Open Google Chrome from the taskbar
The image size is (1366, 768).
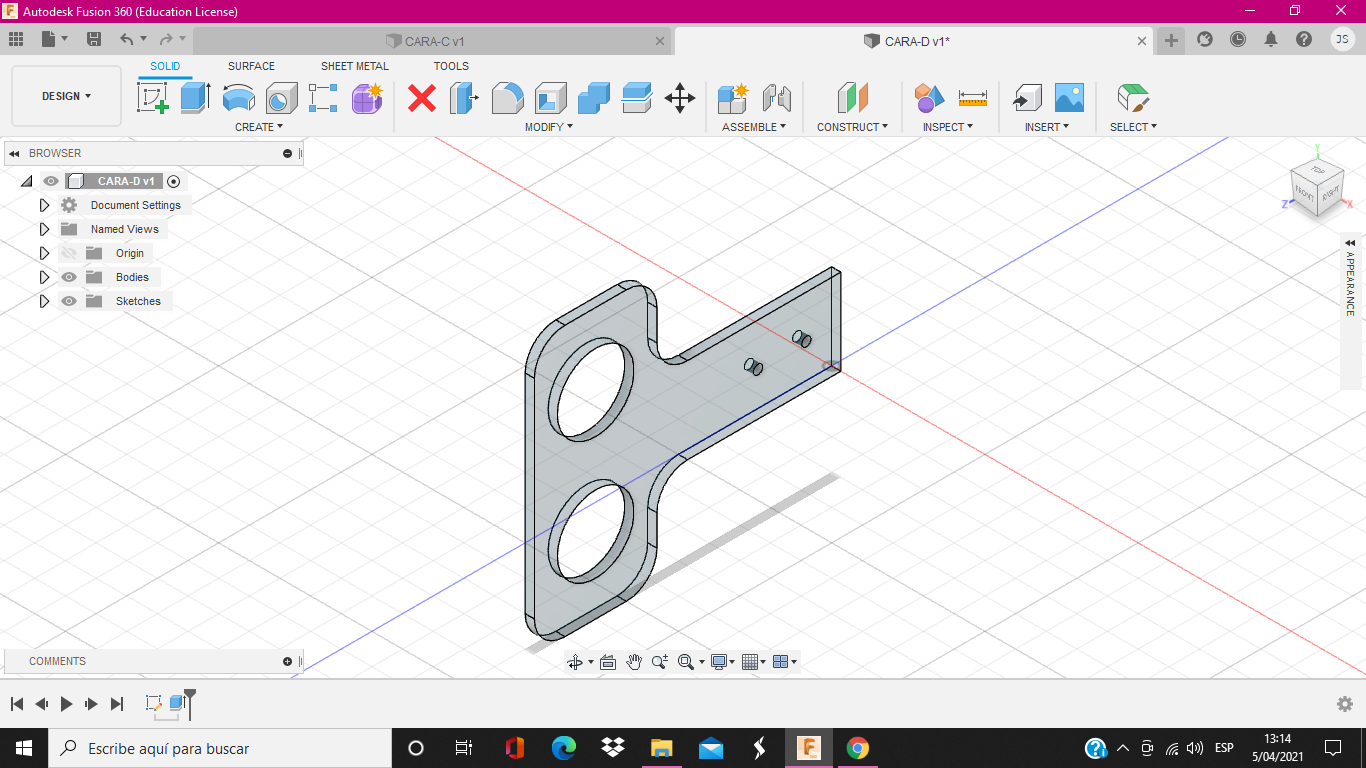tap(857, 748)
